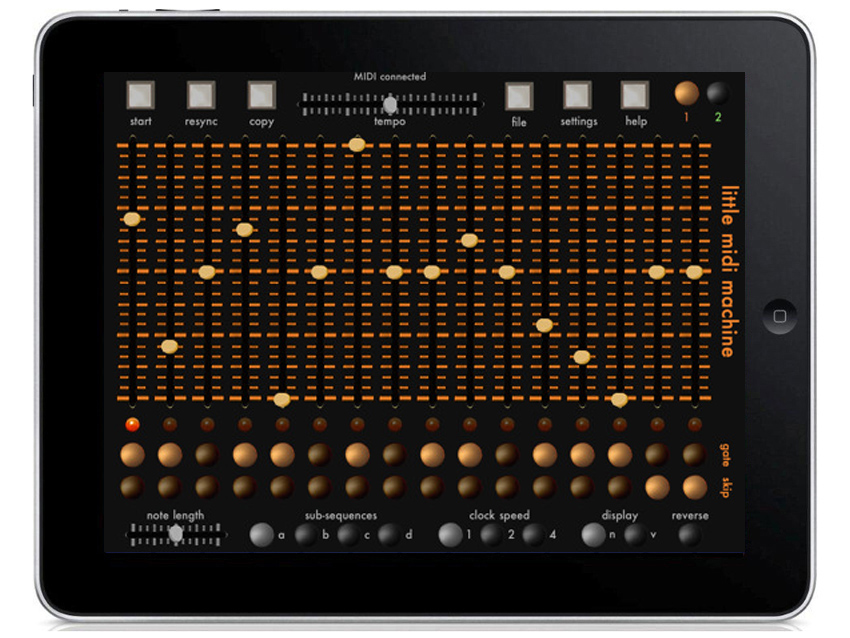Toggle gate for step 3
The height and width of the screenshot is (638, 850).
[x=207, y=455]
